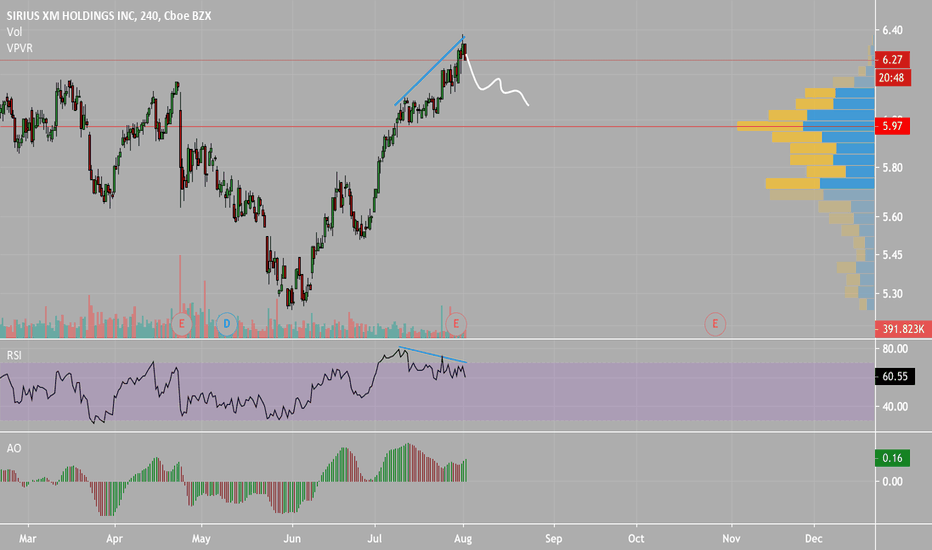Click the Sep label on time axis
The image size is (932, 550).
[x=553, y=539]
